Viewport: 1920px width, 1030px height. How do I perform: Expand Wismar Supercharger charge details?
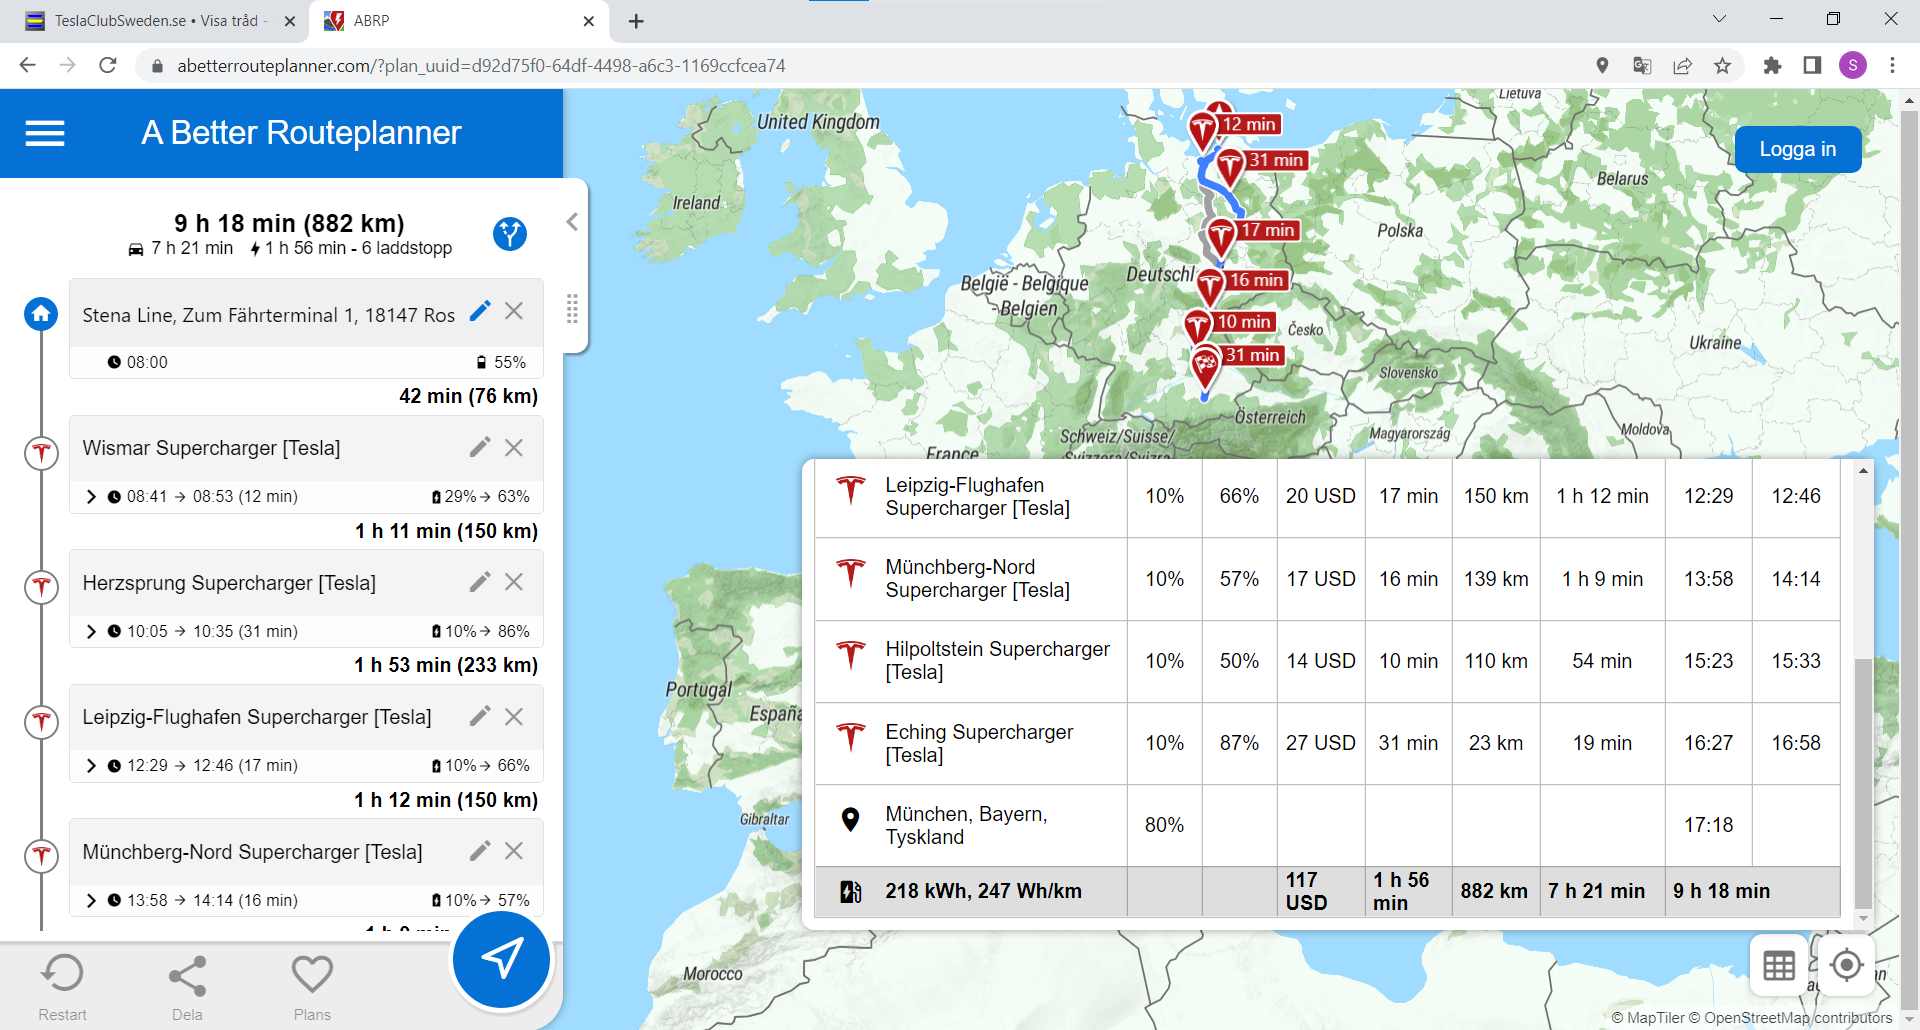91,497
